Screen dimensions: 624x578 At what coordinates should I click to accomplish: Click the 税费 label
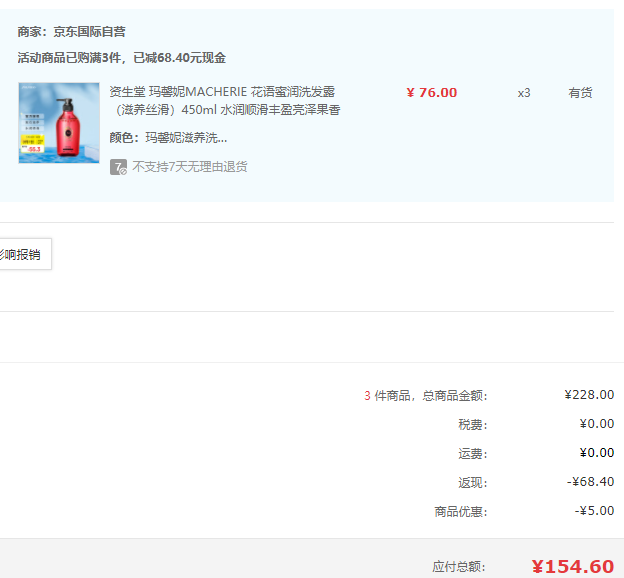(473, 424)
